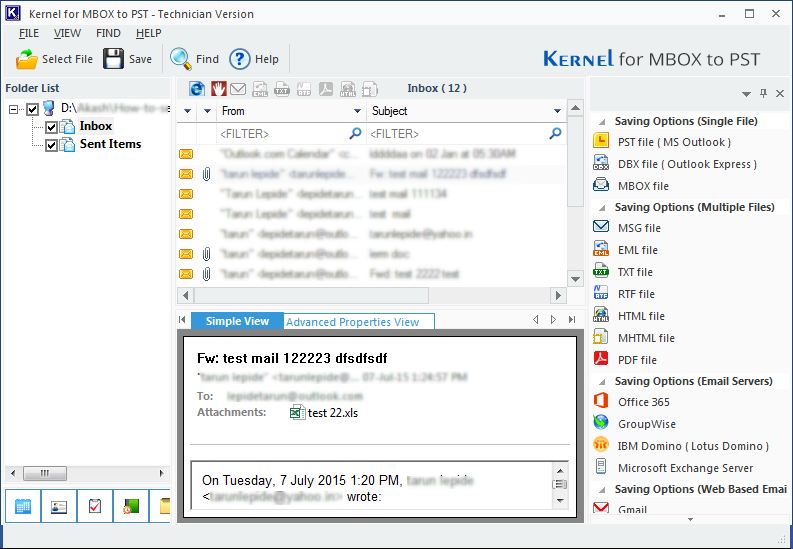Open the FIND menu
Viewport: 793px width, 549px height.
click(x=108, y=33)
